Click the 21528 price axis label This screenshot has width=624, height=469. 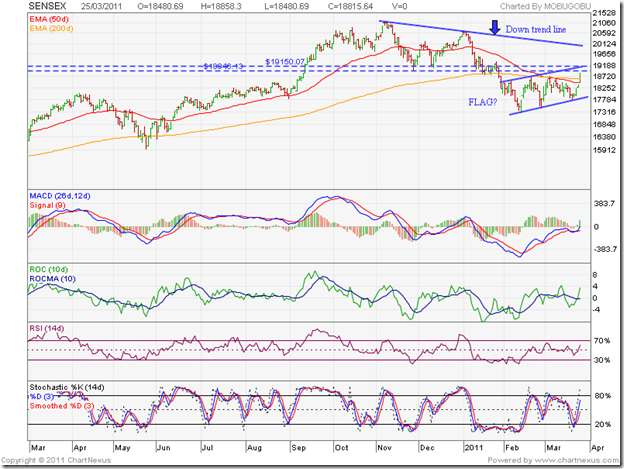point(604,13)
